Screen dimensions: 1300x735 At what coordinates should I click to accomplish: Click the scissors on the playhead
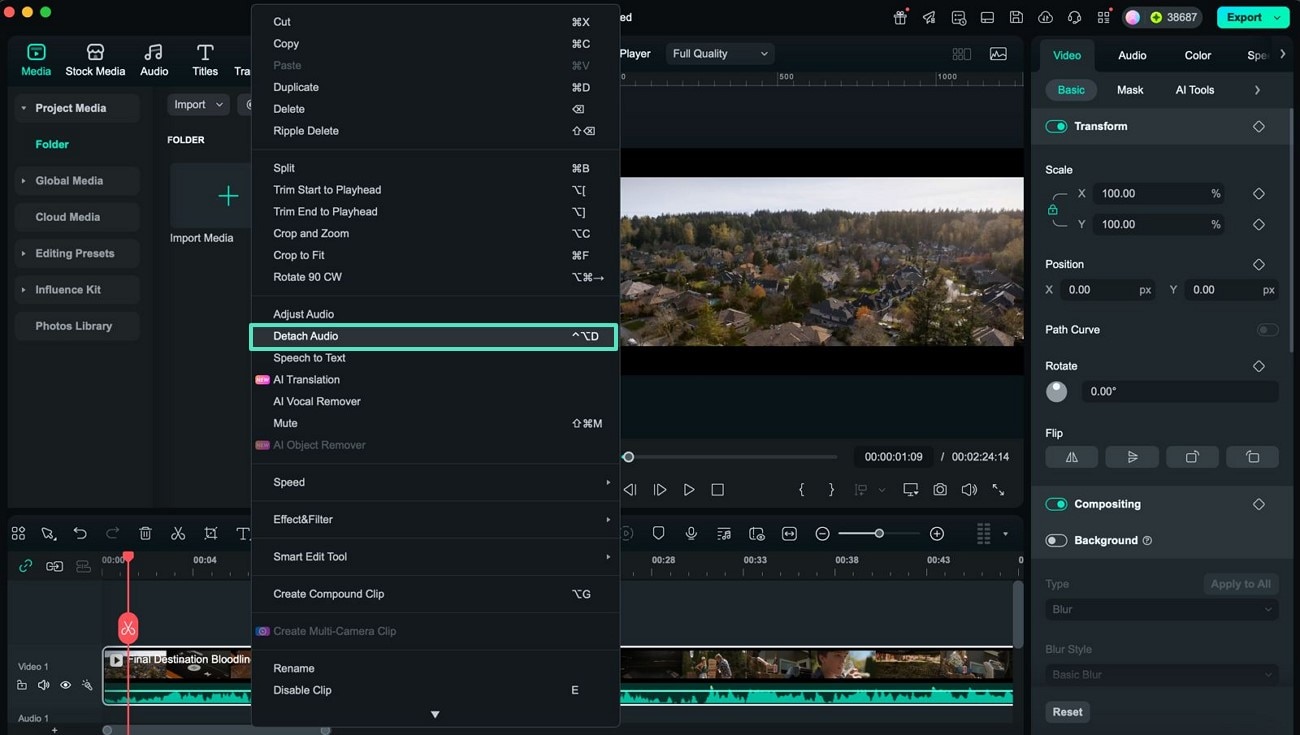[128, 628]
